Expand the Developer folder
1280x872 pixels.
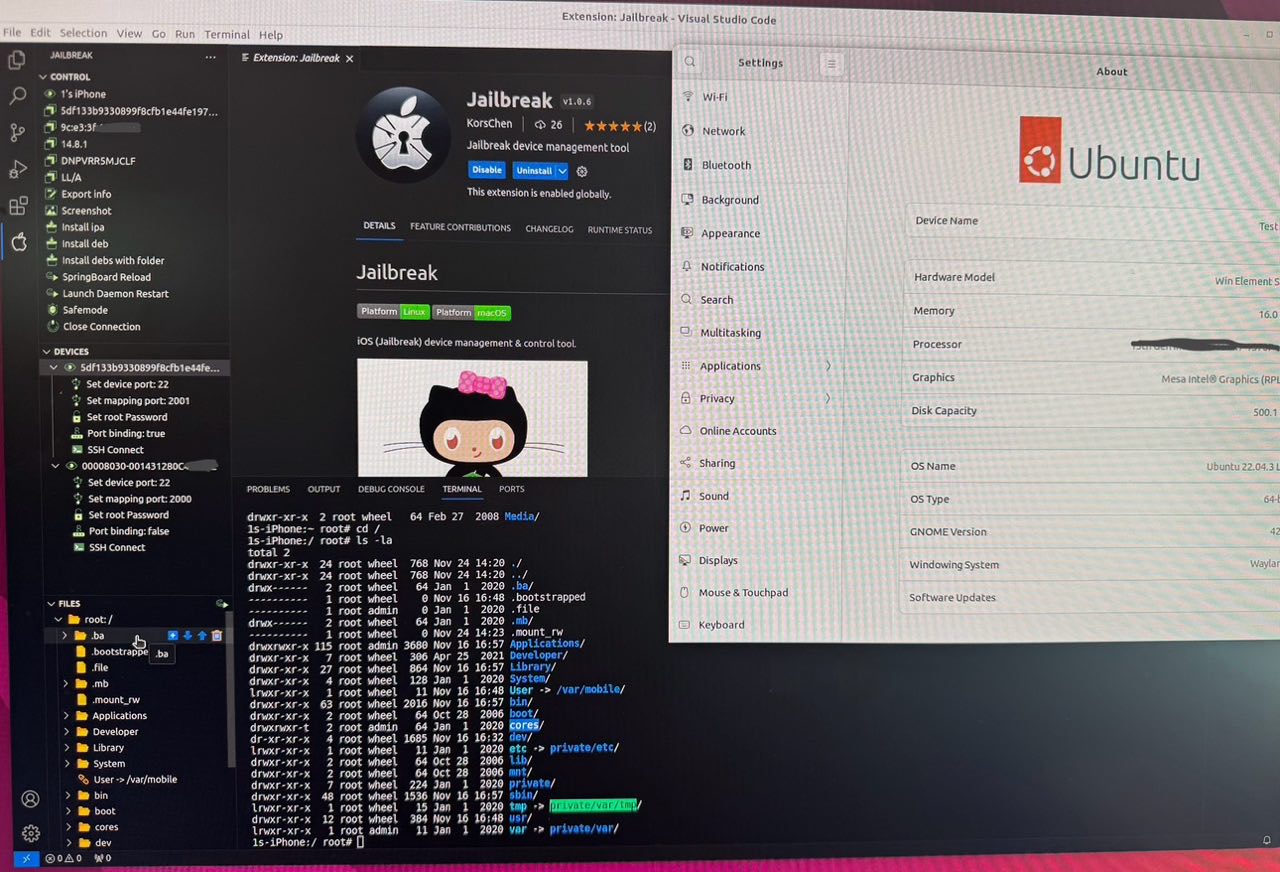[67, 732]
